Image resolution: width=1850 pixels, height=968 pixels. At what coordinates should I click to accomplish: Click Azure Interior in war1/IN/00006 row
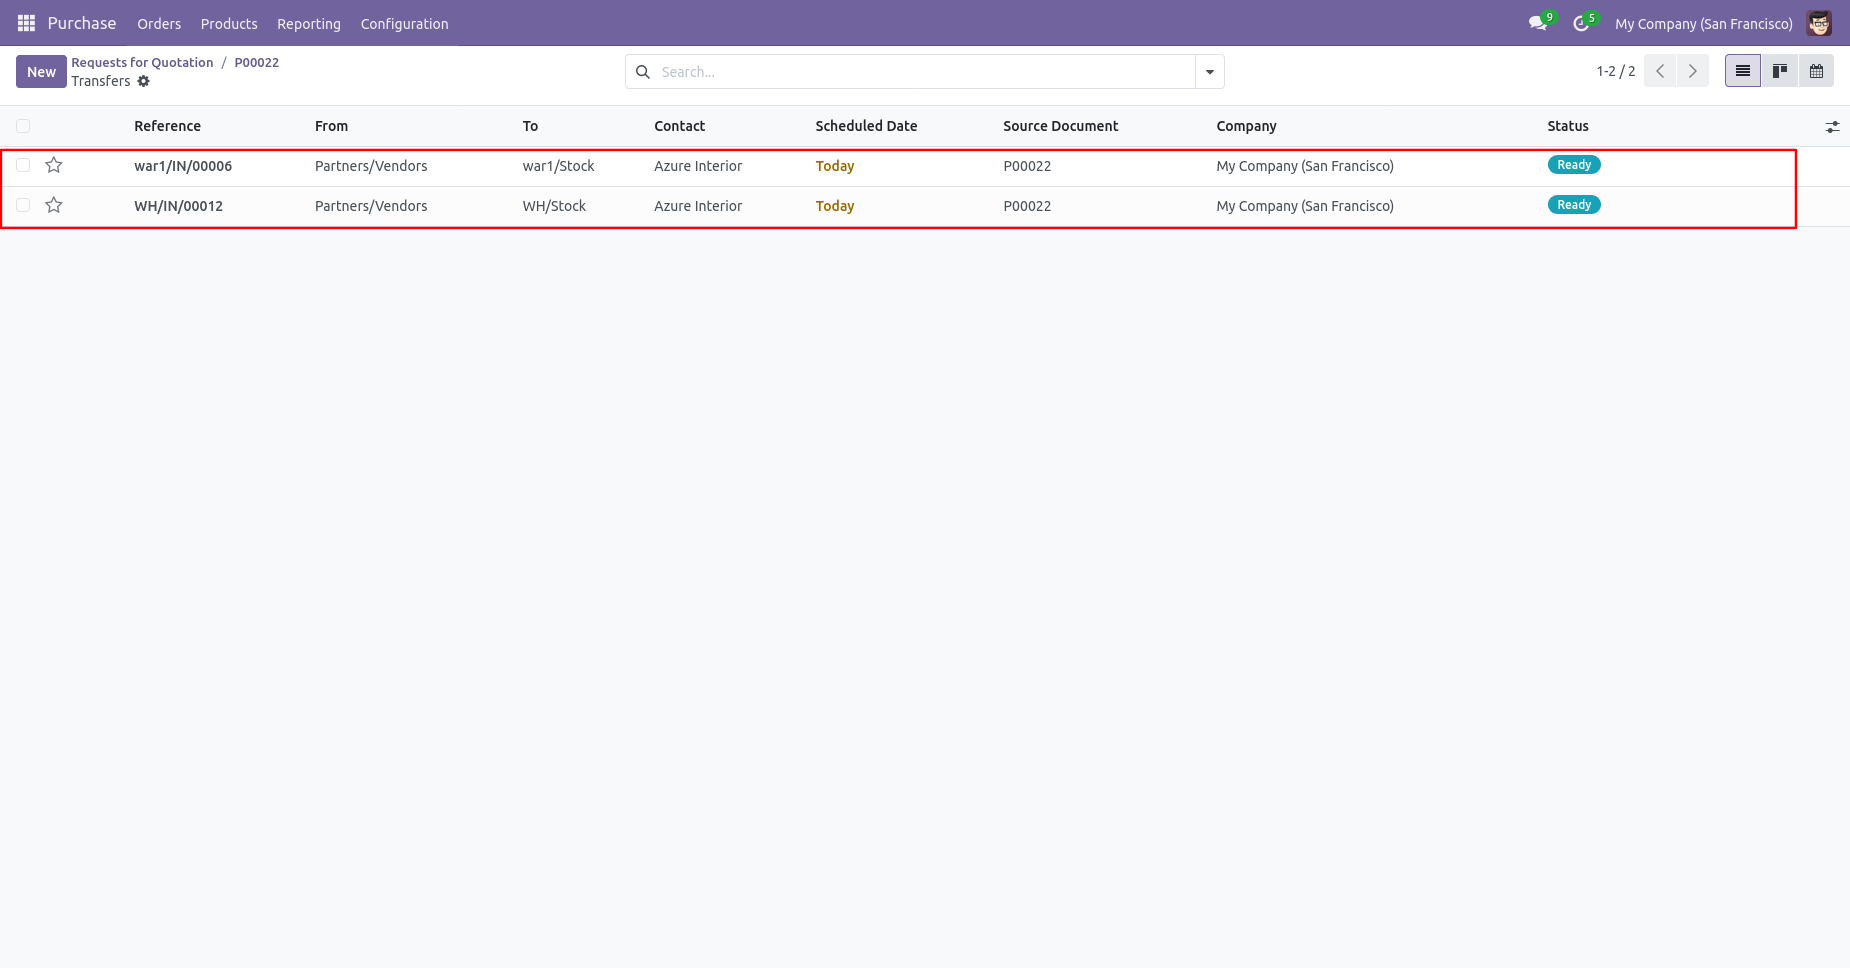point(698,166)
